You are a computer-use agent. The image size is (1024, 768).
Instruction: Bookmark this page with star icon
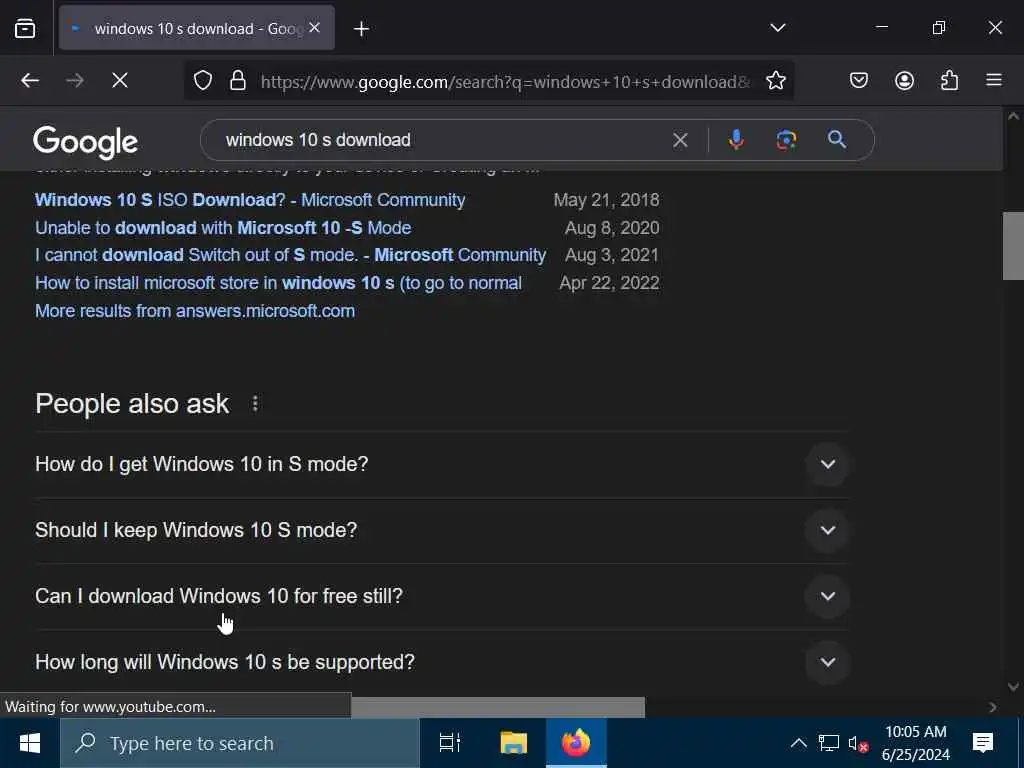tap(775, 80)
